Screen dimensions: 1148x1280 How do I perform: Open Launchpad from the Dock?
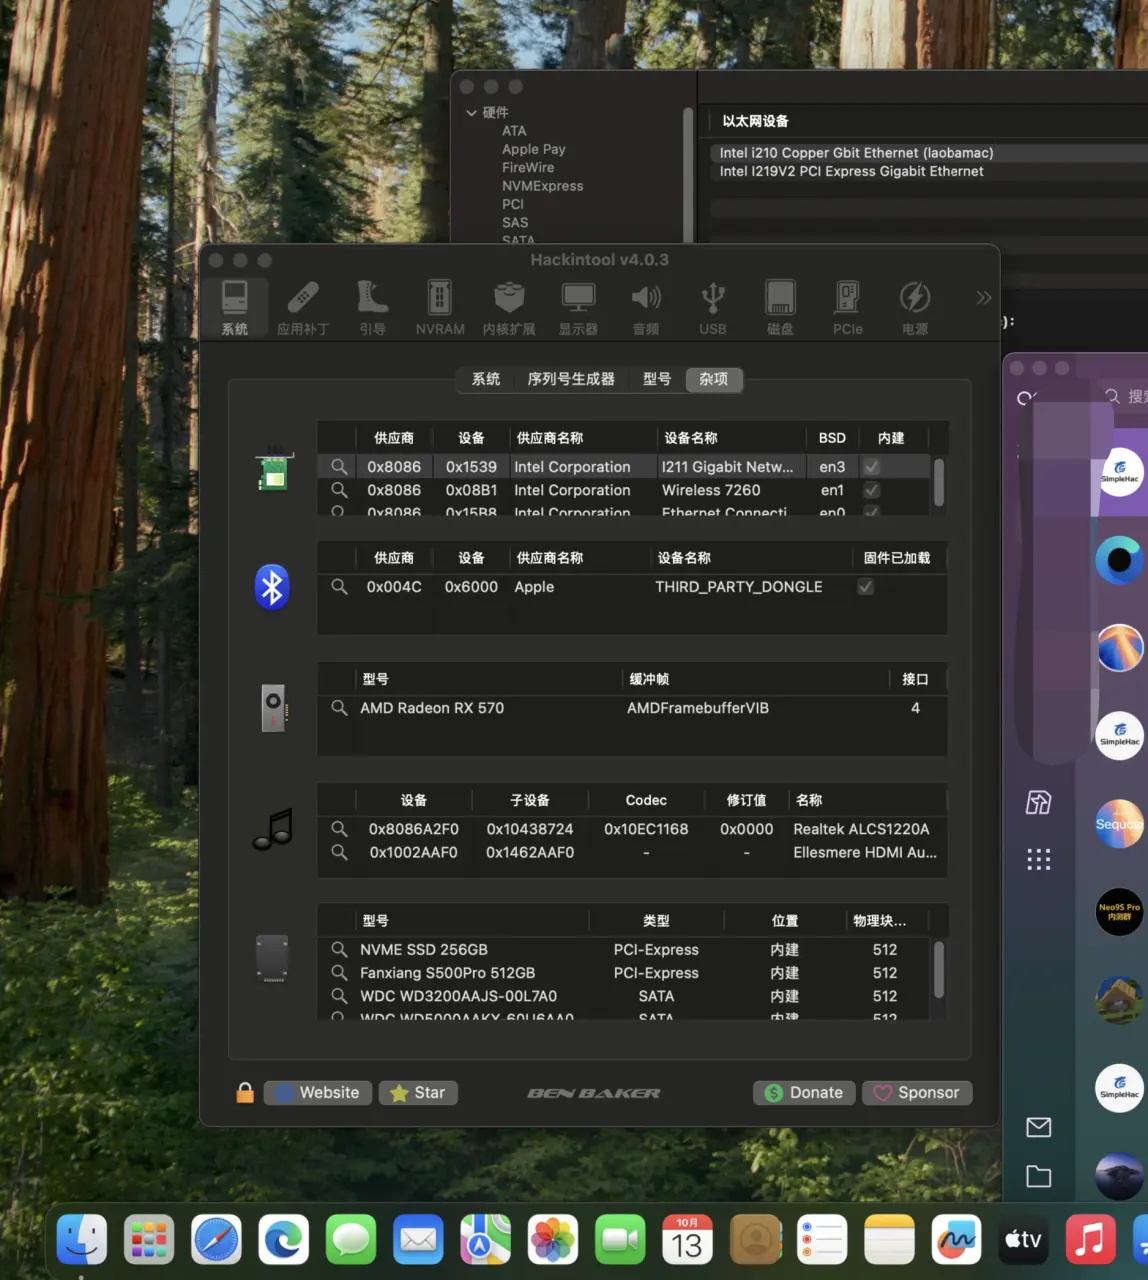tap(149, 1240)
